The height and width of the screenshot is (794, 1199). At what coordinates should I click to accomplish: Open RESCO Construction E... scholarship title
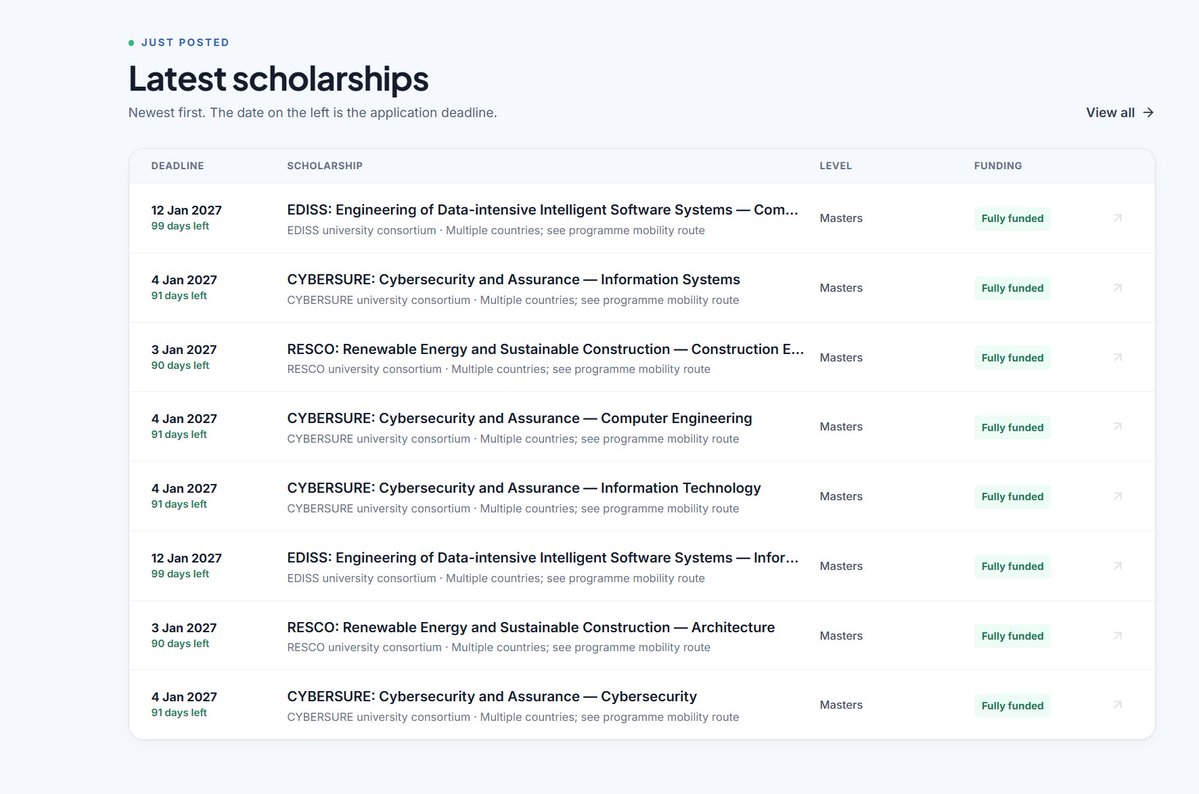point(545,349)
